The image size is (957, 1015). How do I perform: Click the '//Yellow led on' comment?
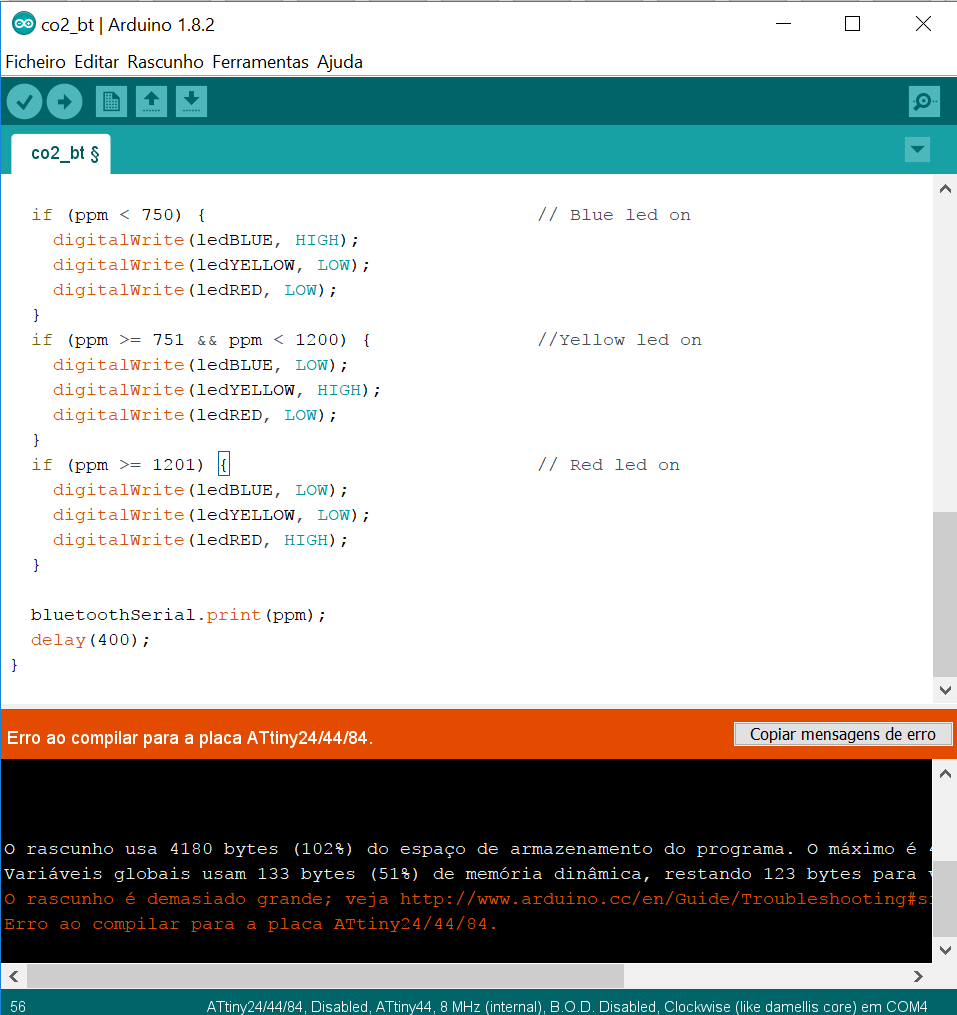(x=620, y=340)
